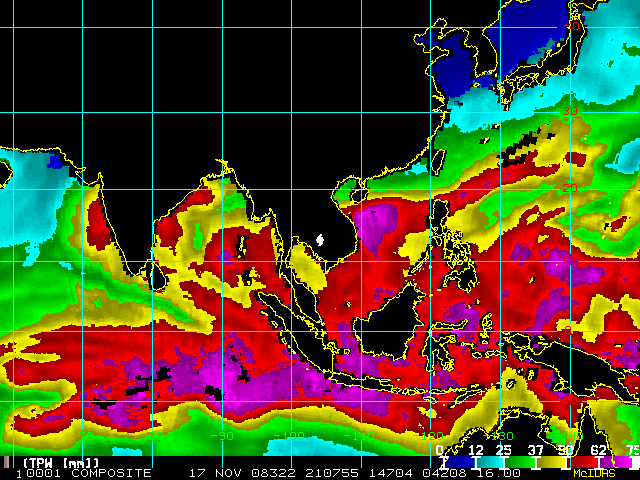Click the "0001" frame number text
The image size is (640, 480).
[44, 473]
